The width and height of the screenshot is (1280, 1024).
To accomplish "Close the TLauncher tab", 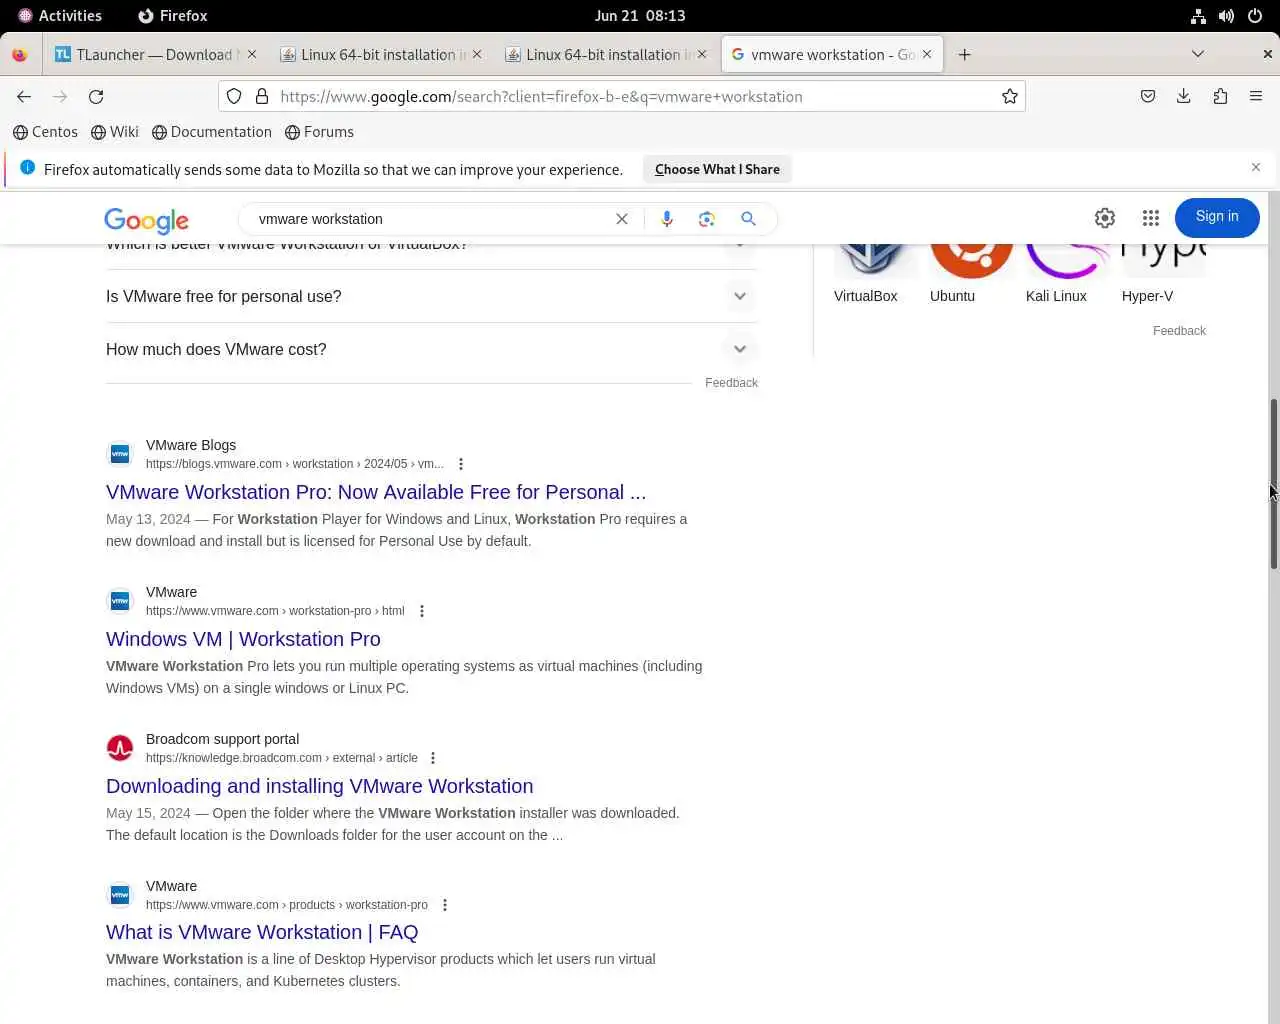I will 252,54.
